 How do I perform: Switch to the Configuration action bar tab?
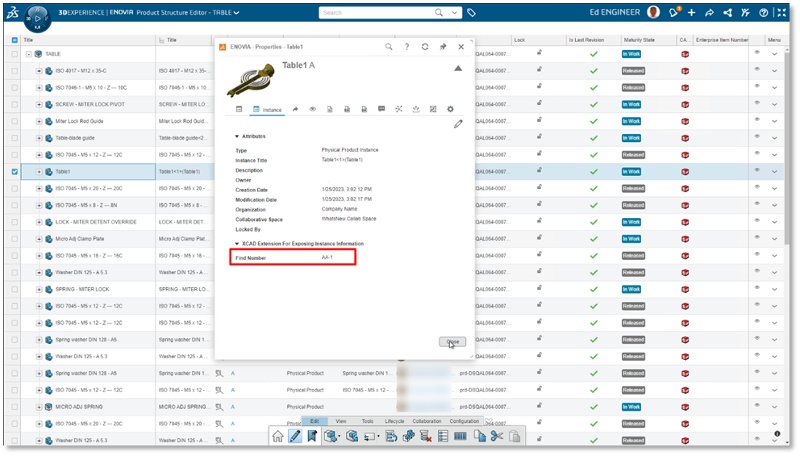point(464,421)
